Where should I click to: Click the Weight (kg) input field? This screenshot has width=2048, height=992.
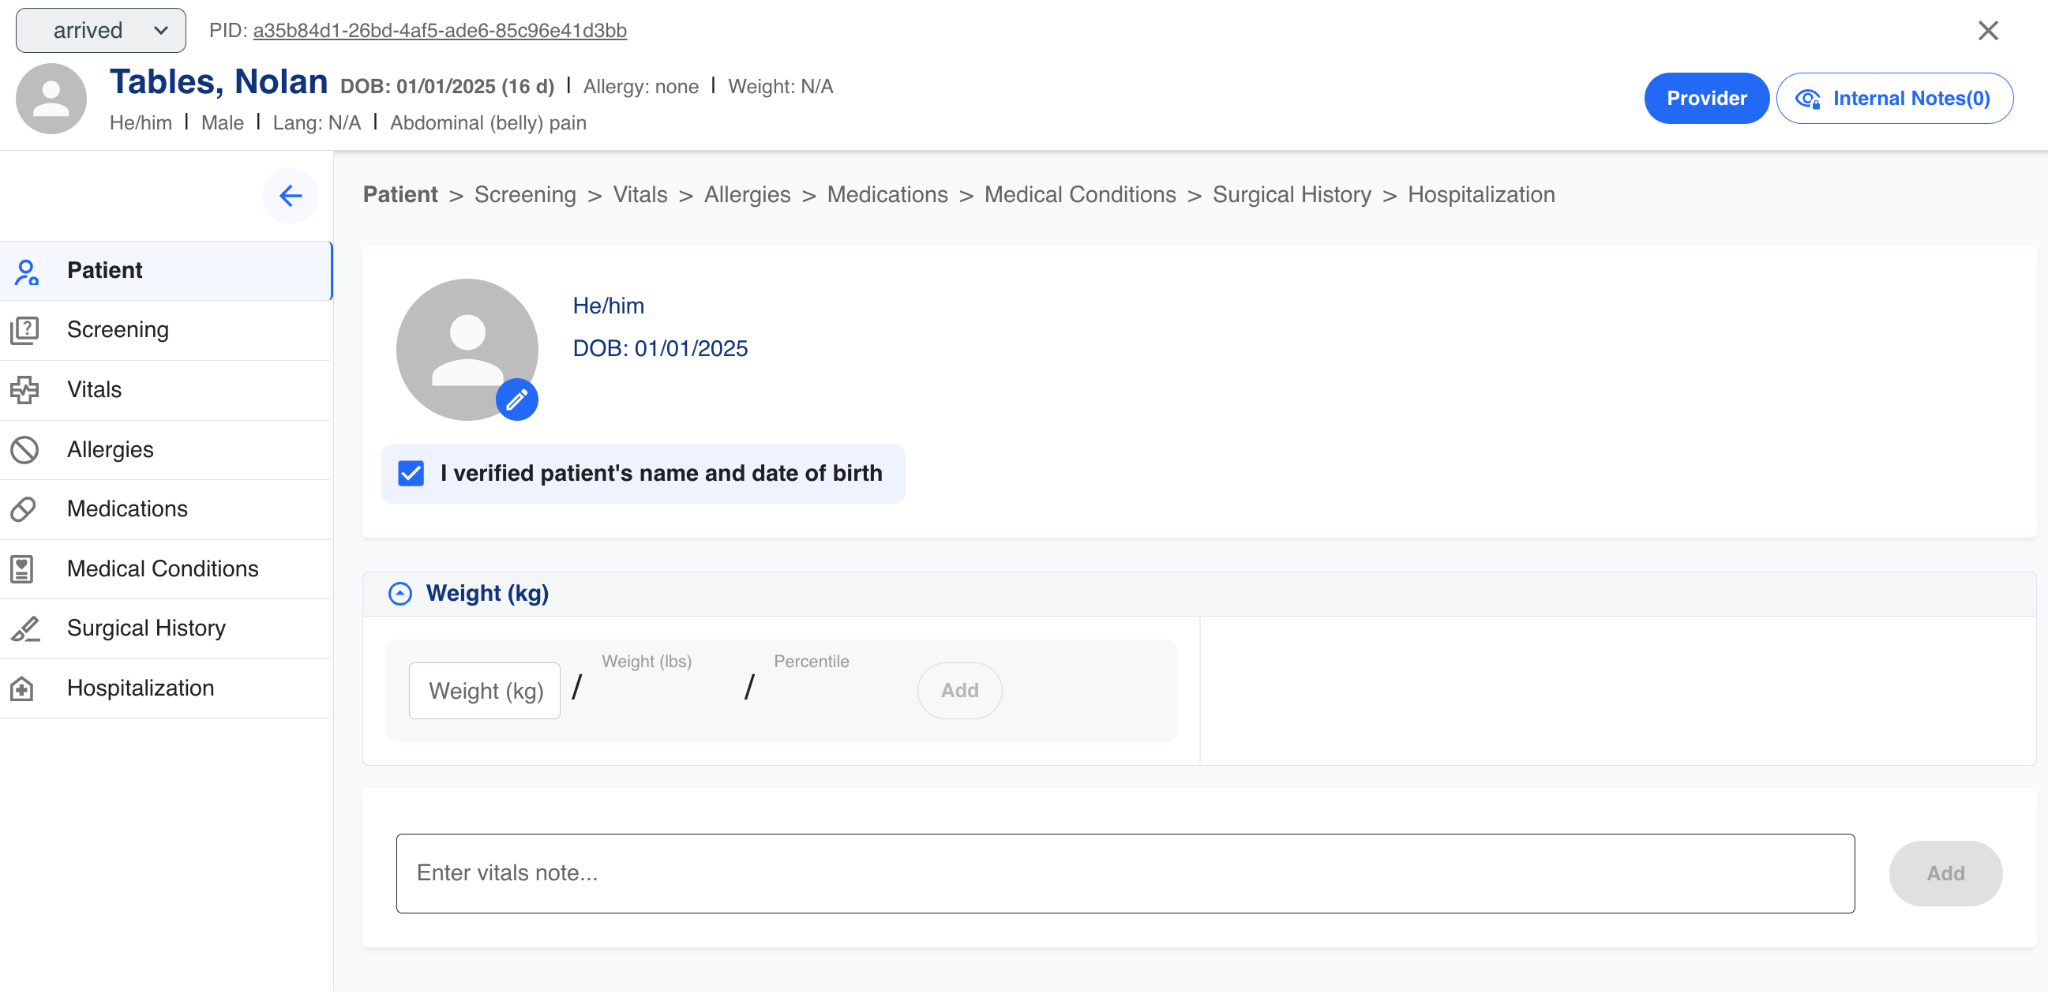pos(485,691)
